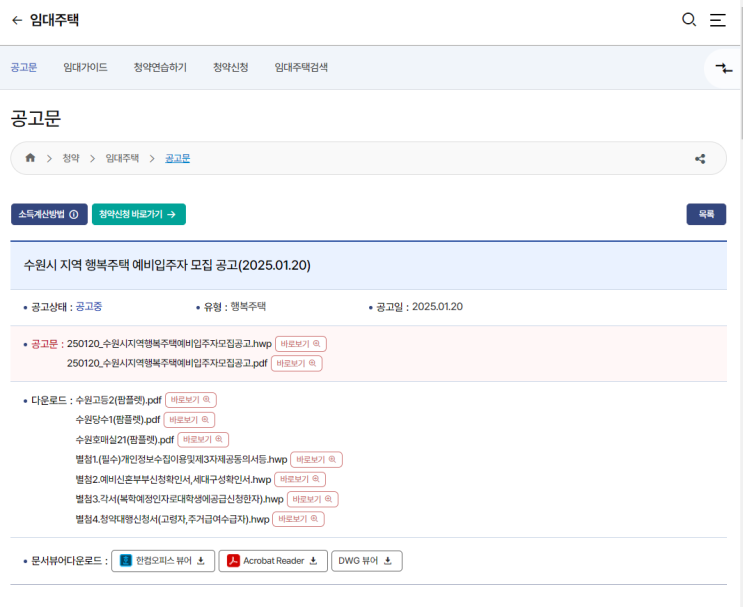Click the download icon on DWG 뷰어
Screen dimensions: 743x607
[x=388, y=561]
